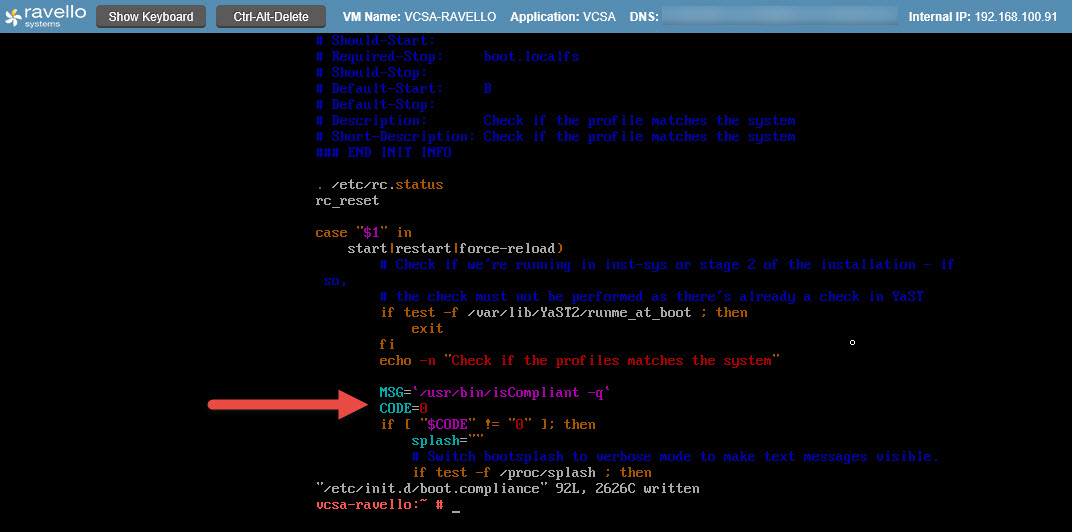Click the boot.compliance written status message
This screenshot has width=1072, height=532.
click(507, 488)
